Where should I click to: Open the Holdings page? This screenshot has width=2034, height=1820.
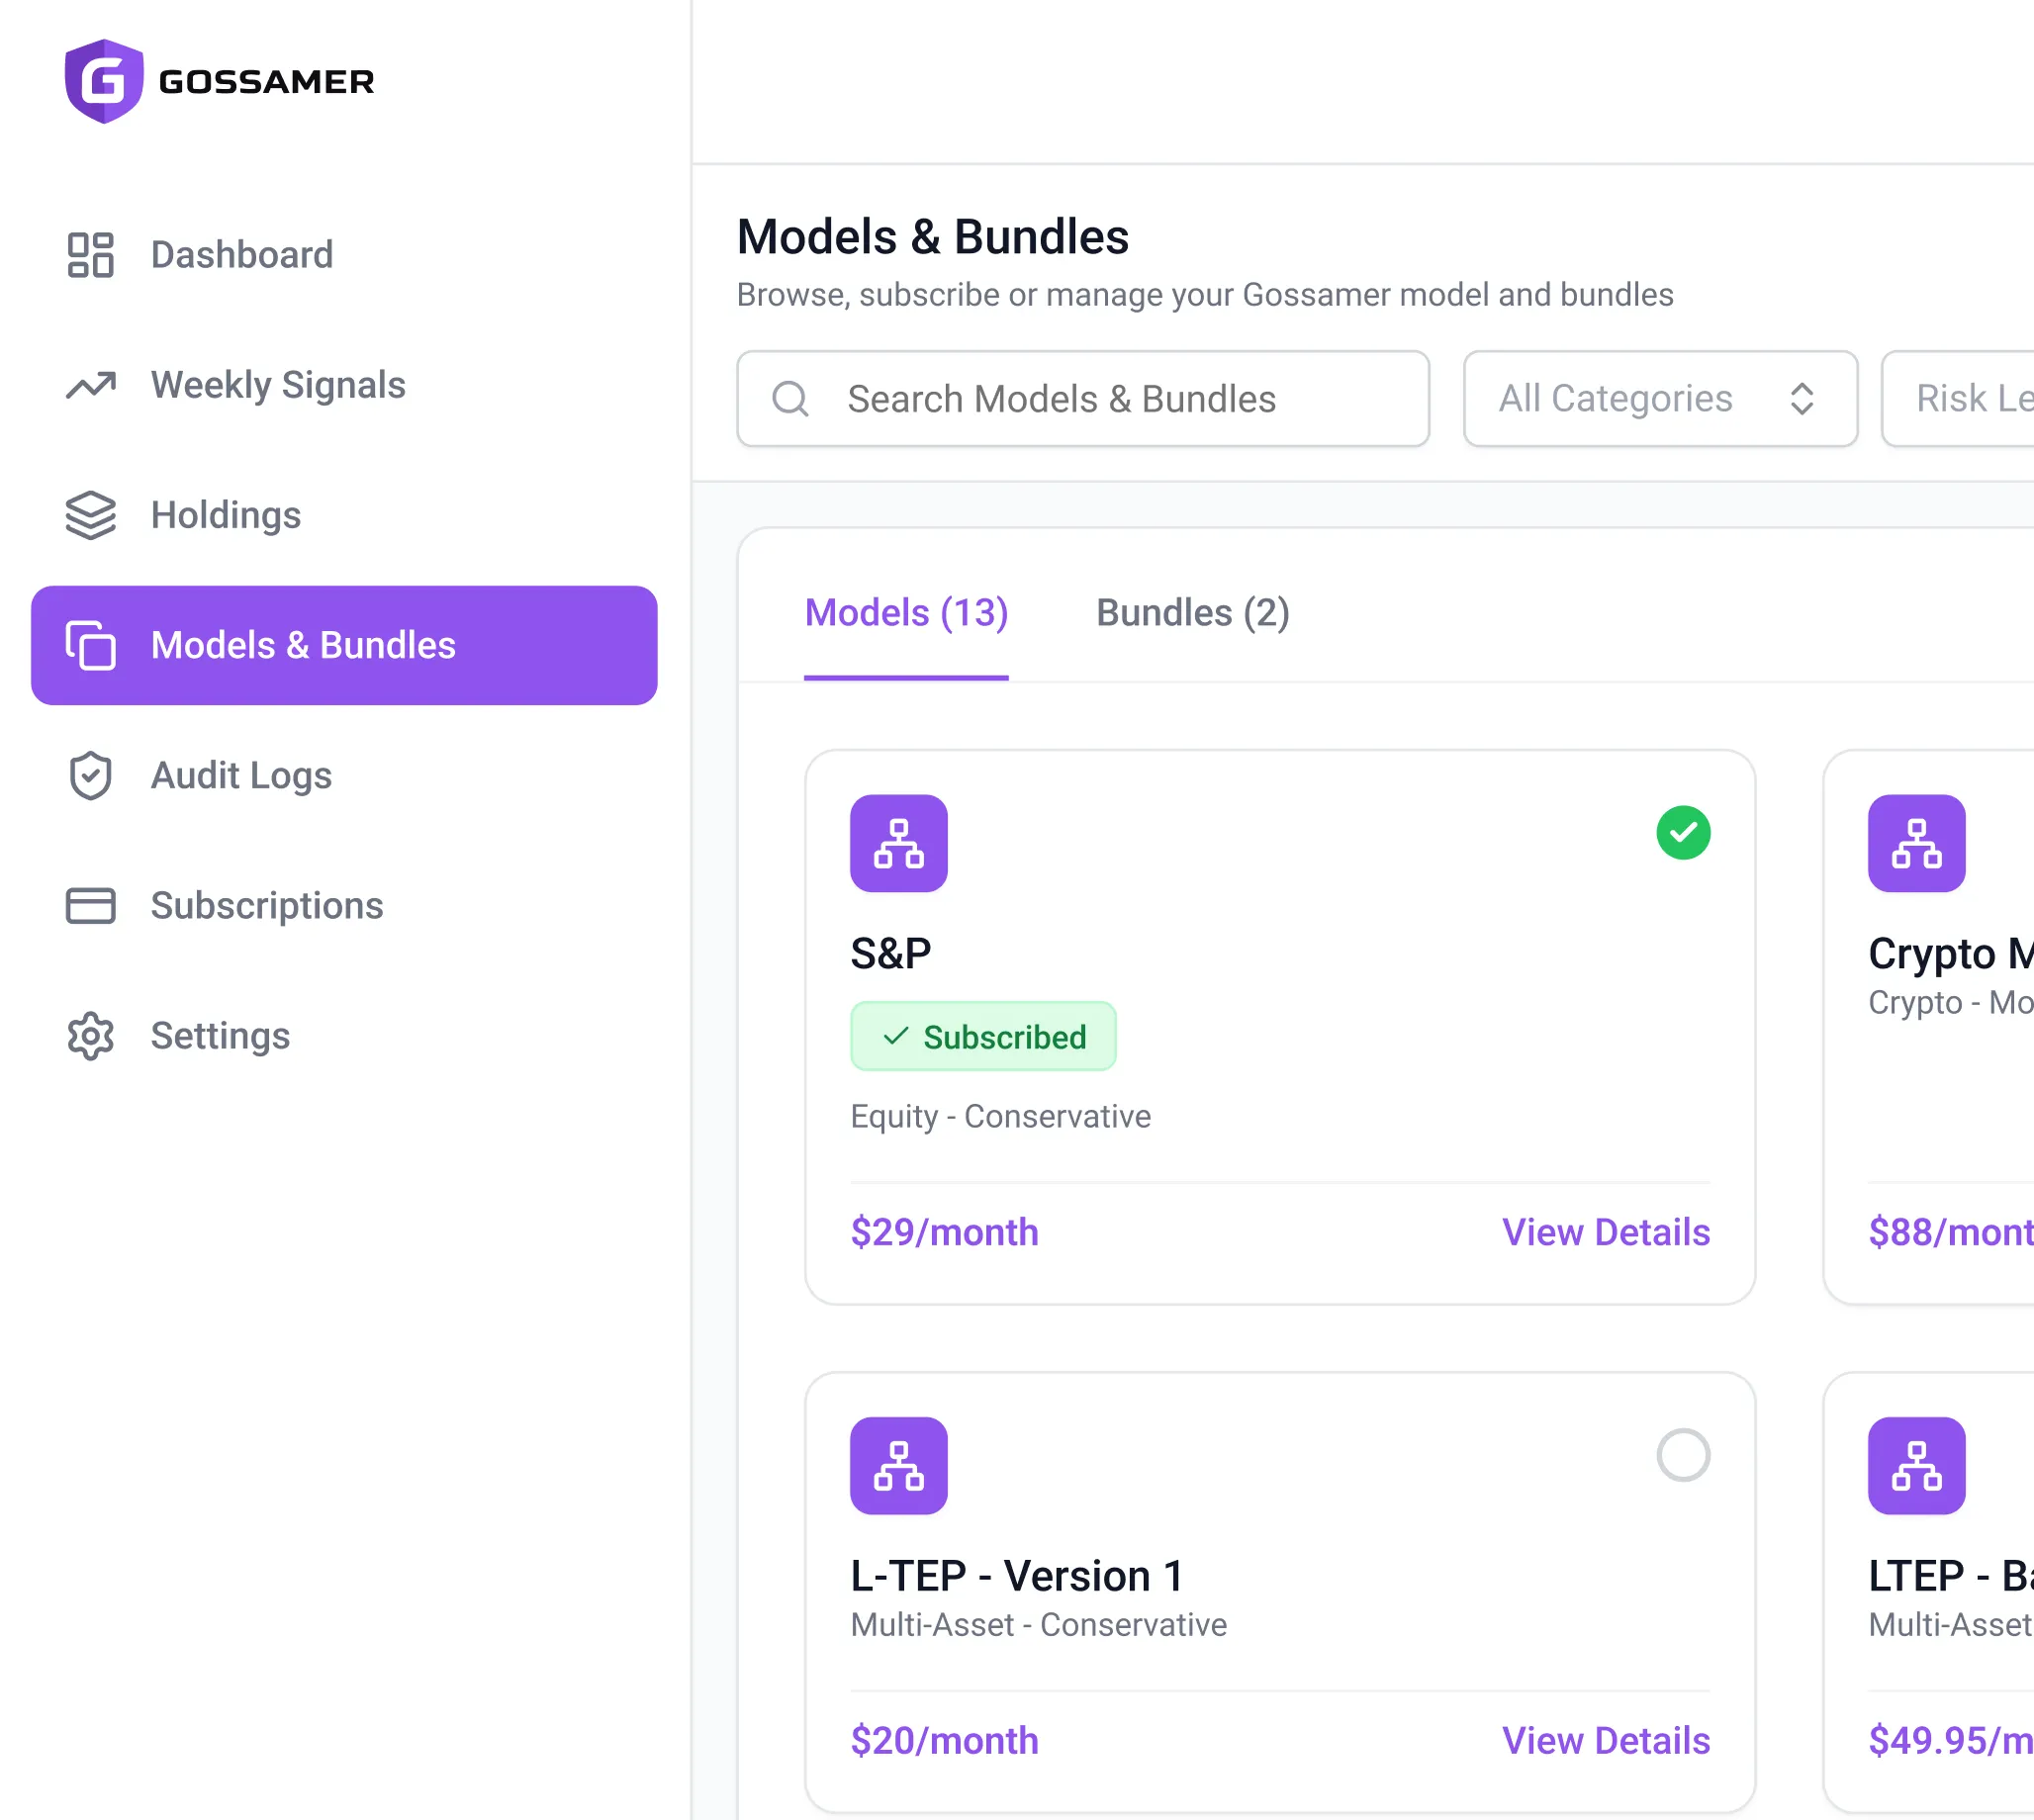(x=344, y=515)
